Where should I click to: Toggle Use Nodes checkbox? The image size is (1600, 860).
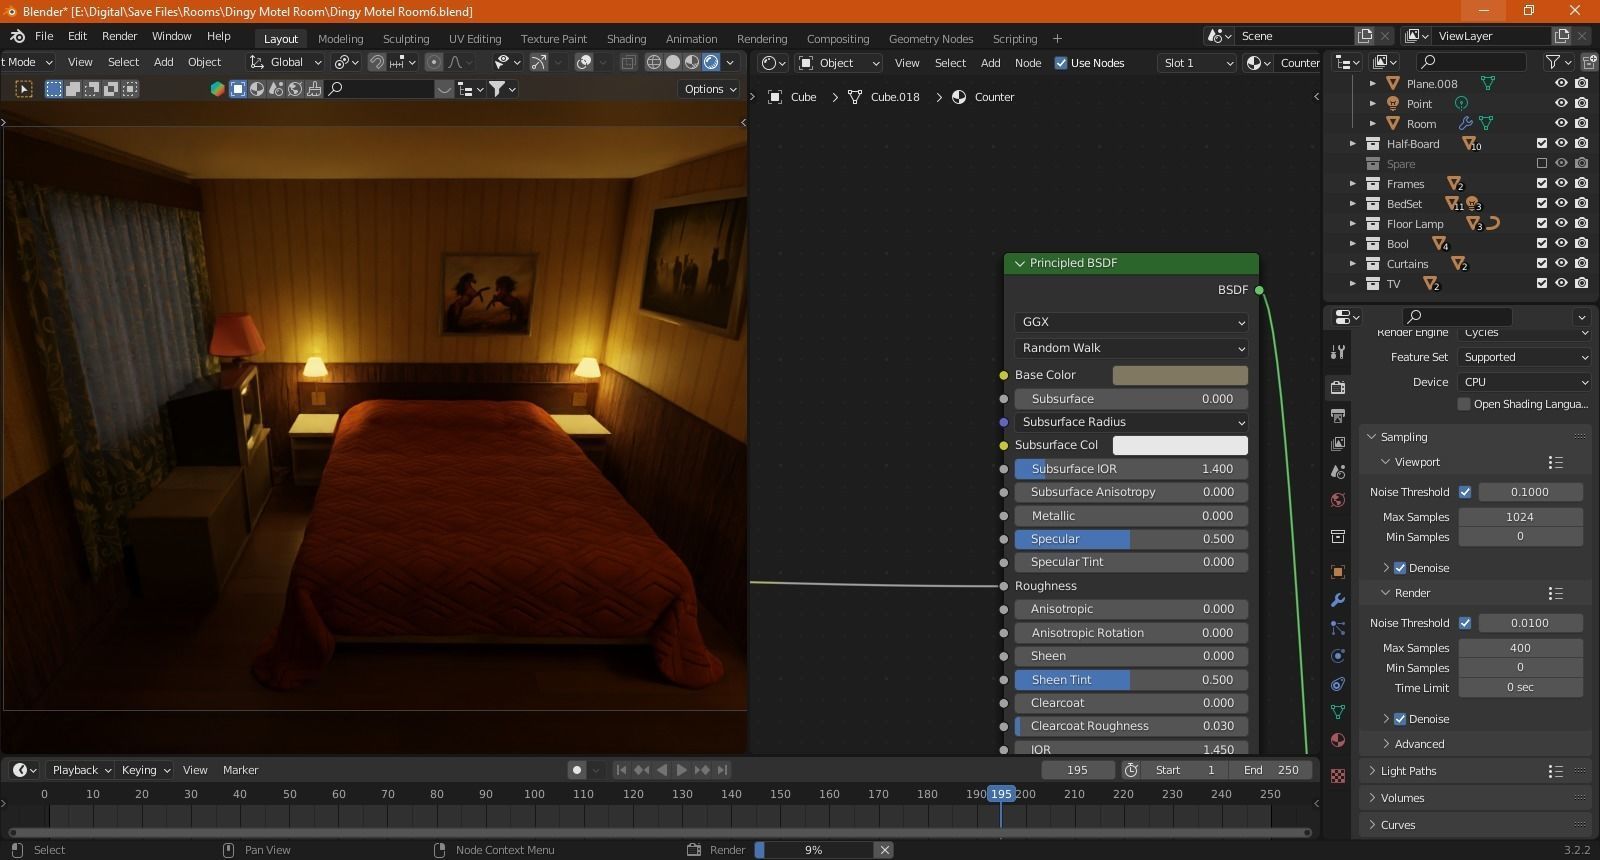[1061, 63]
